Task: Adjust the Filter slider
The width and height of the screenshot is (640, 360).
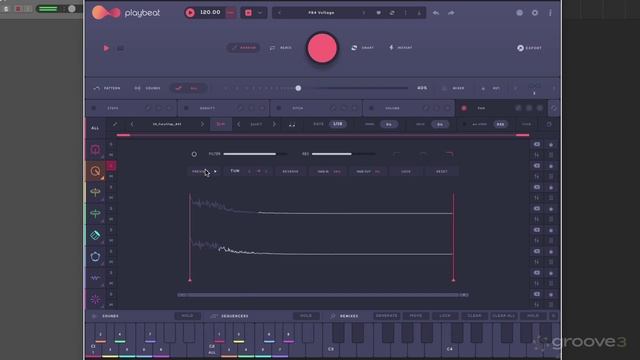Action: coord(255,154)
